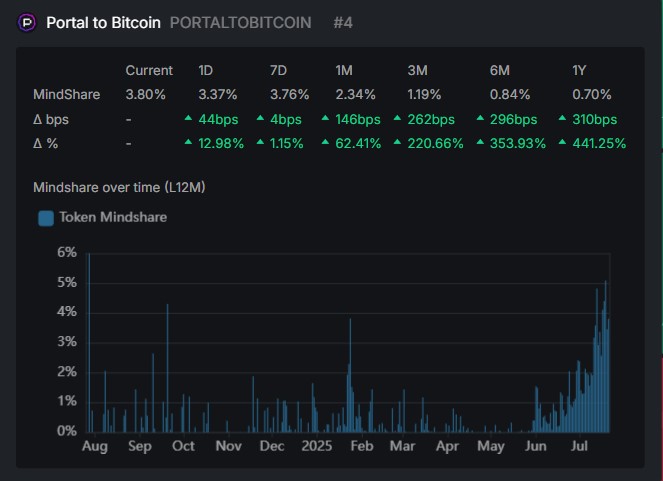663x481 pixels.
Task: Click the highest July bar above 5%
Action: [605, 356]
